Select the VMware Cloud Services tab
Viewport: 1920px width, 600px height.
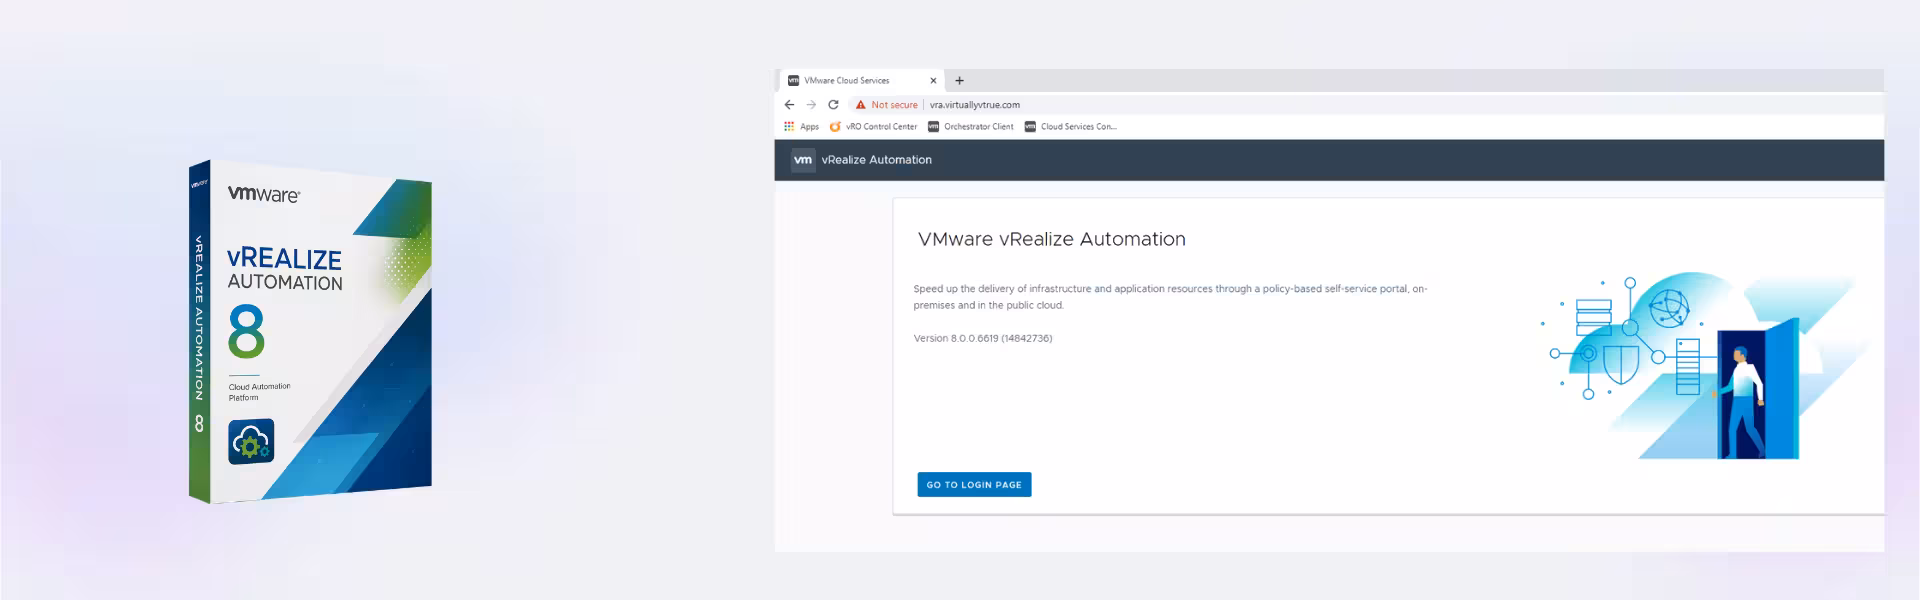[861, 81]
